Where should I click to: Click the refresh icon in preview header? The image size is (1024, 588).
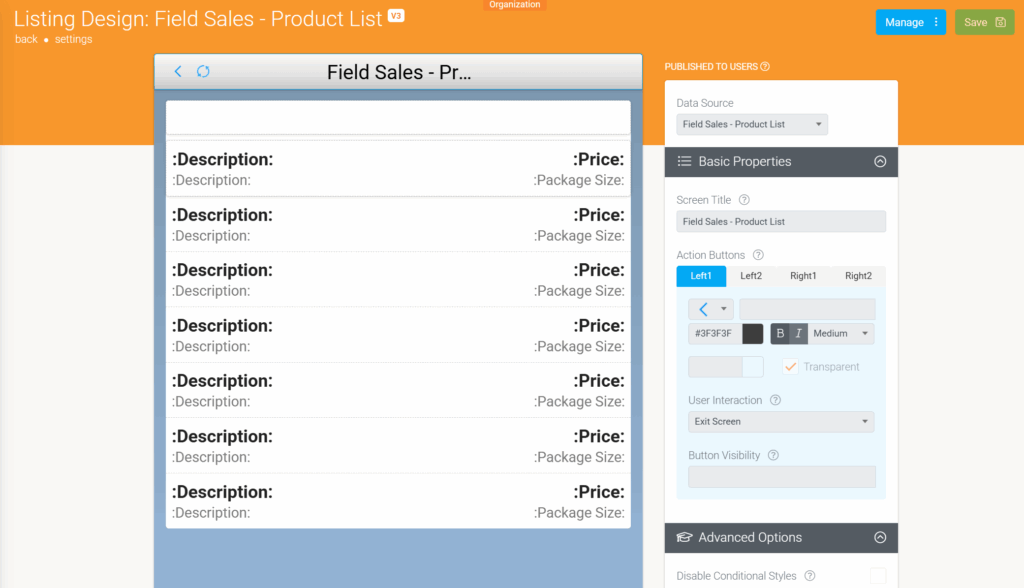pyautogui.click(x=203, y=71)
